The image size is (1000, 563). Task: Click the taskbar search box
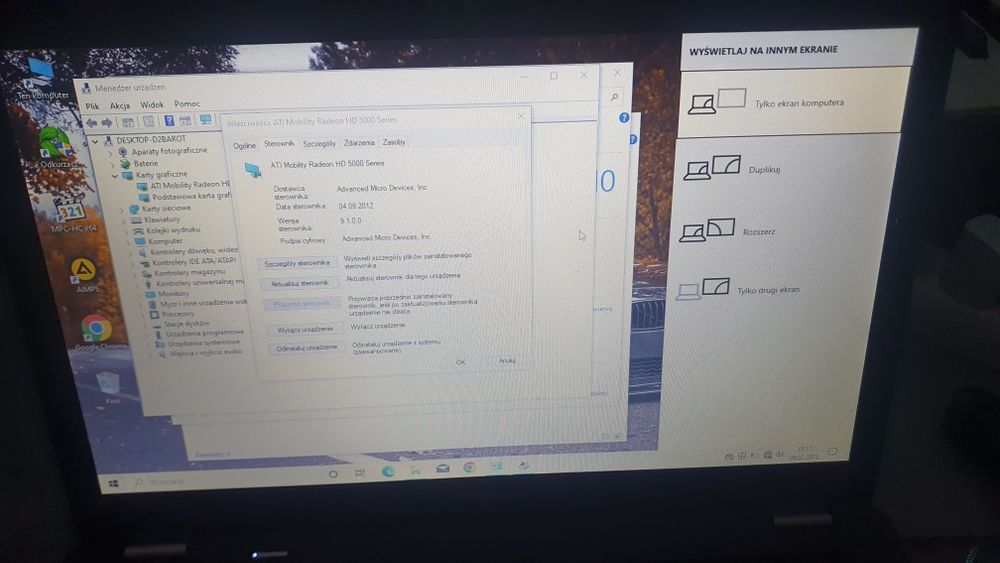[x=223, y=479]
